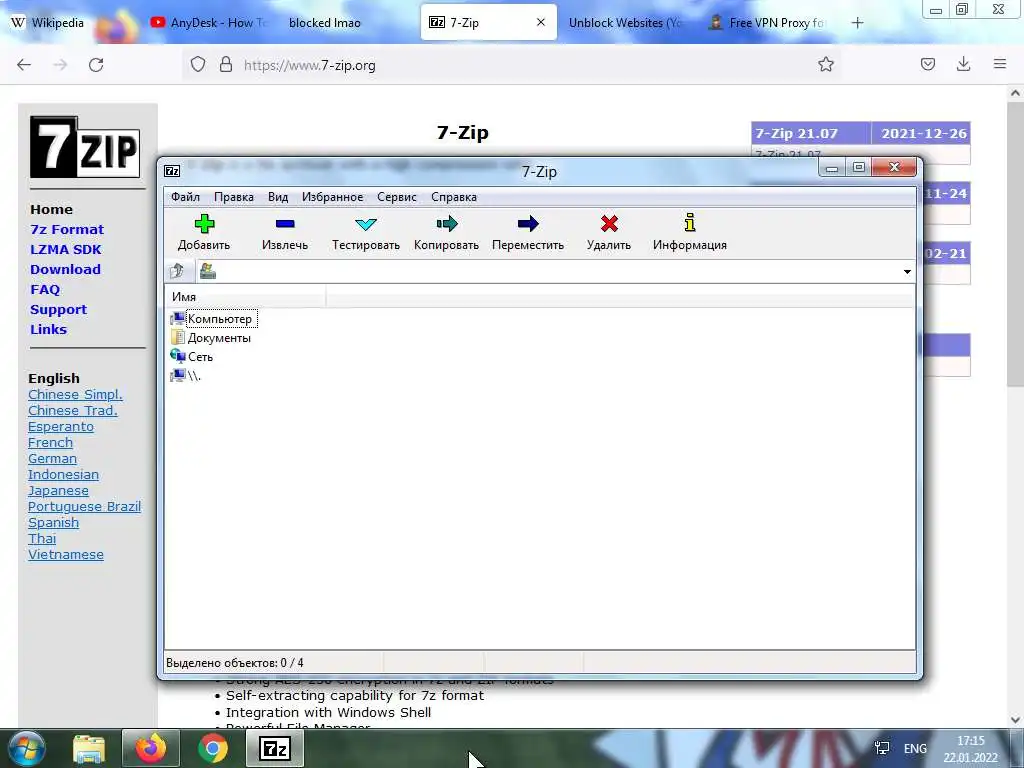Open the Файл menu
Image resolution: width=1024 pixels, height=768 pixels.
coord(185,197)
